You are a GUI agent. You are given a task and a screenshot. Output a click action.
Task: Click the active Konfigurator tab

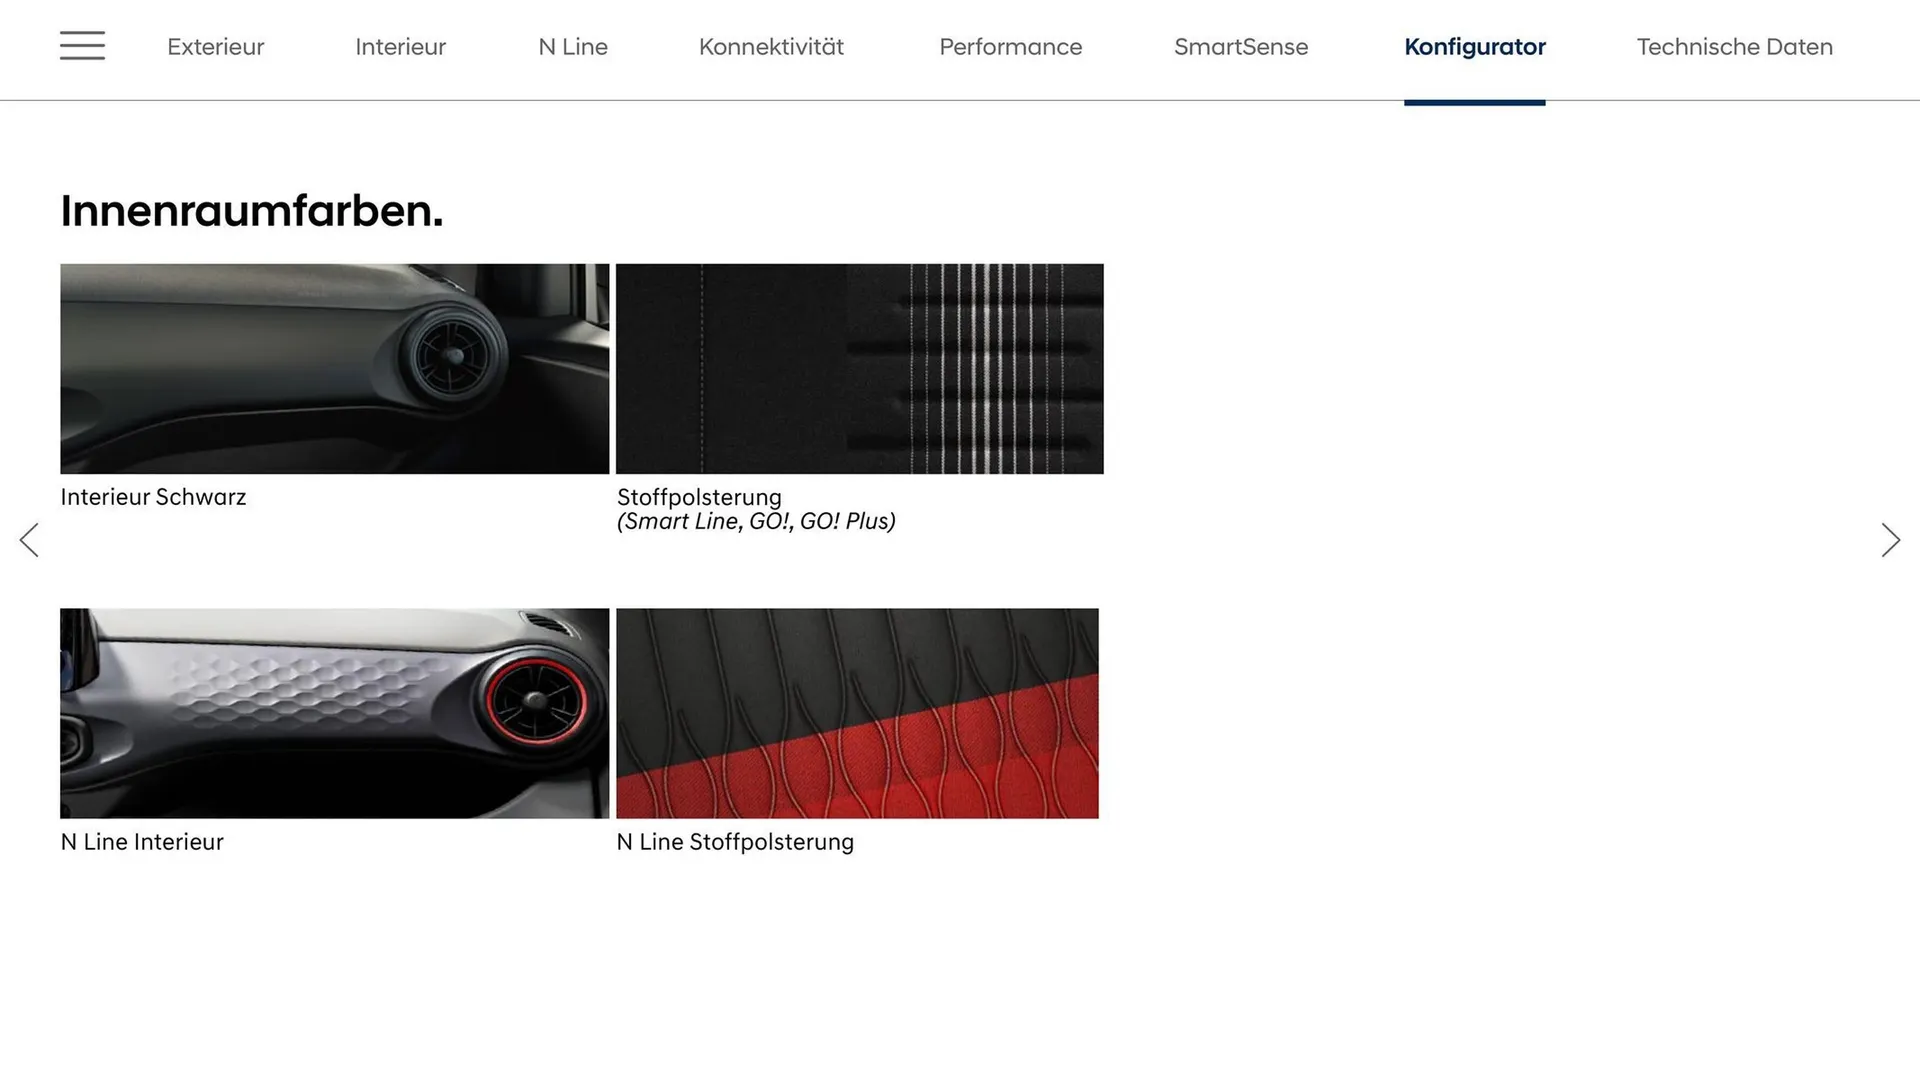tap(1474, 47)
